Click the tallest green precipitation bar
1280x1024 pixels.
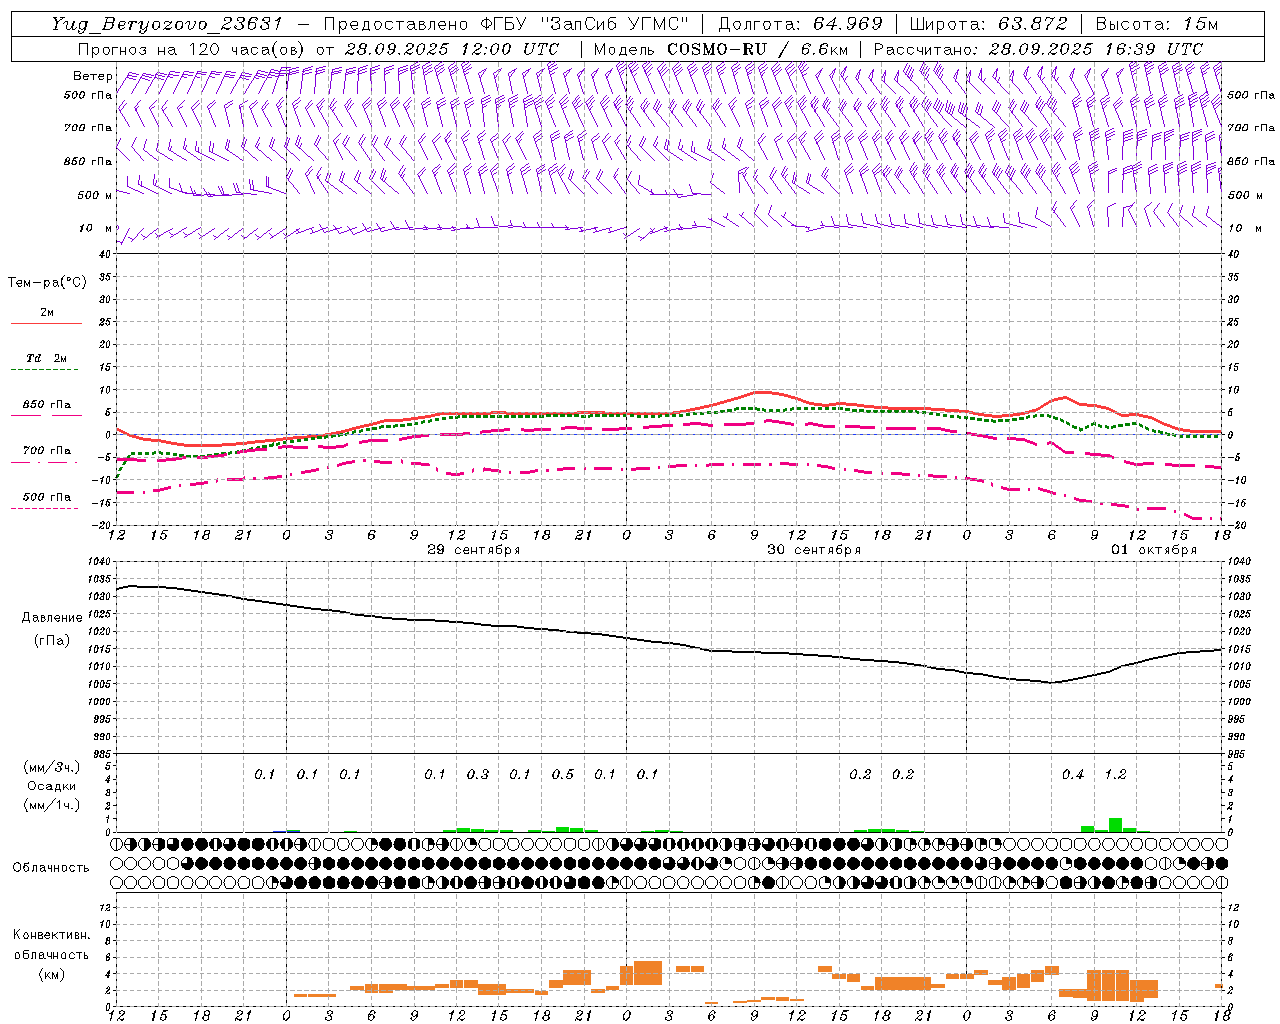pyautogui.click(x=1115, y=825)
